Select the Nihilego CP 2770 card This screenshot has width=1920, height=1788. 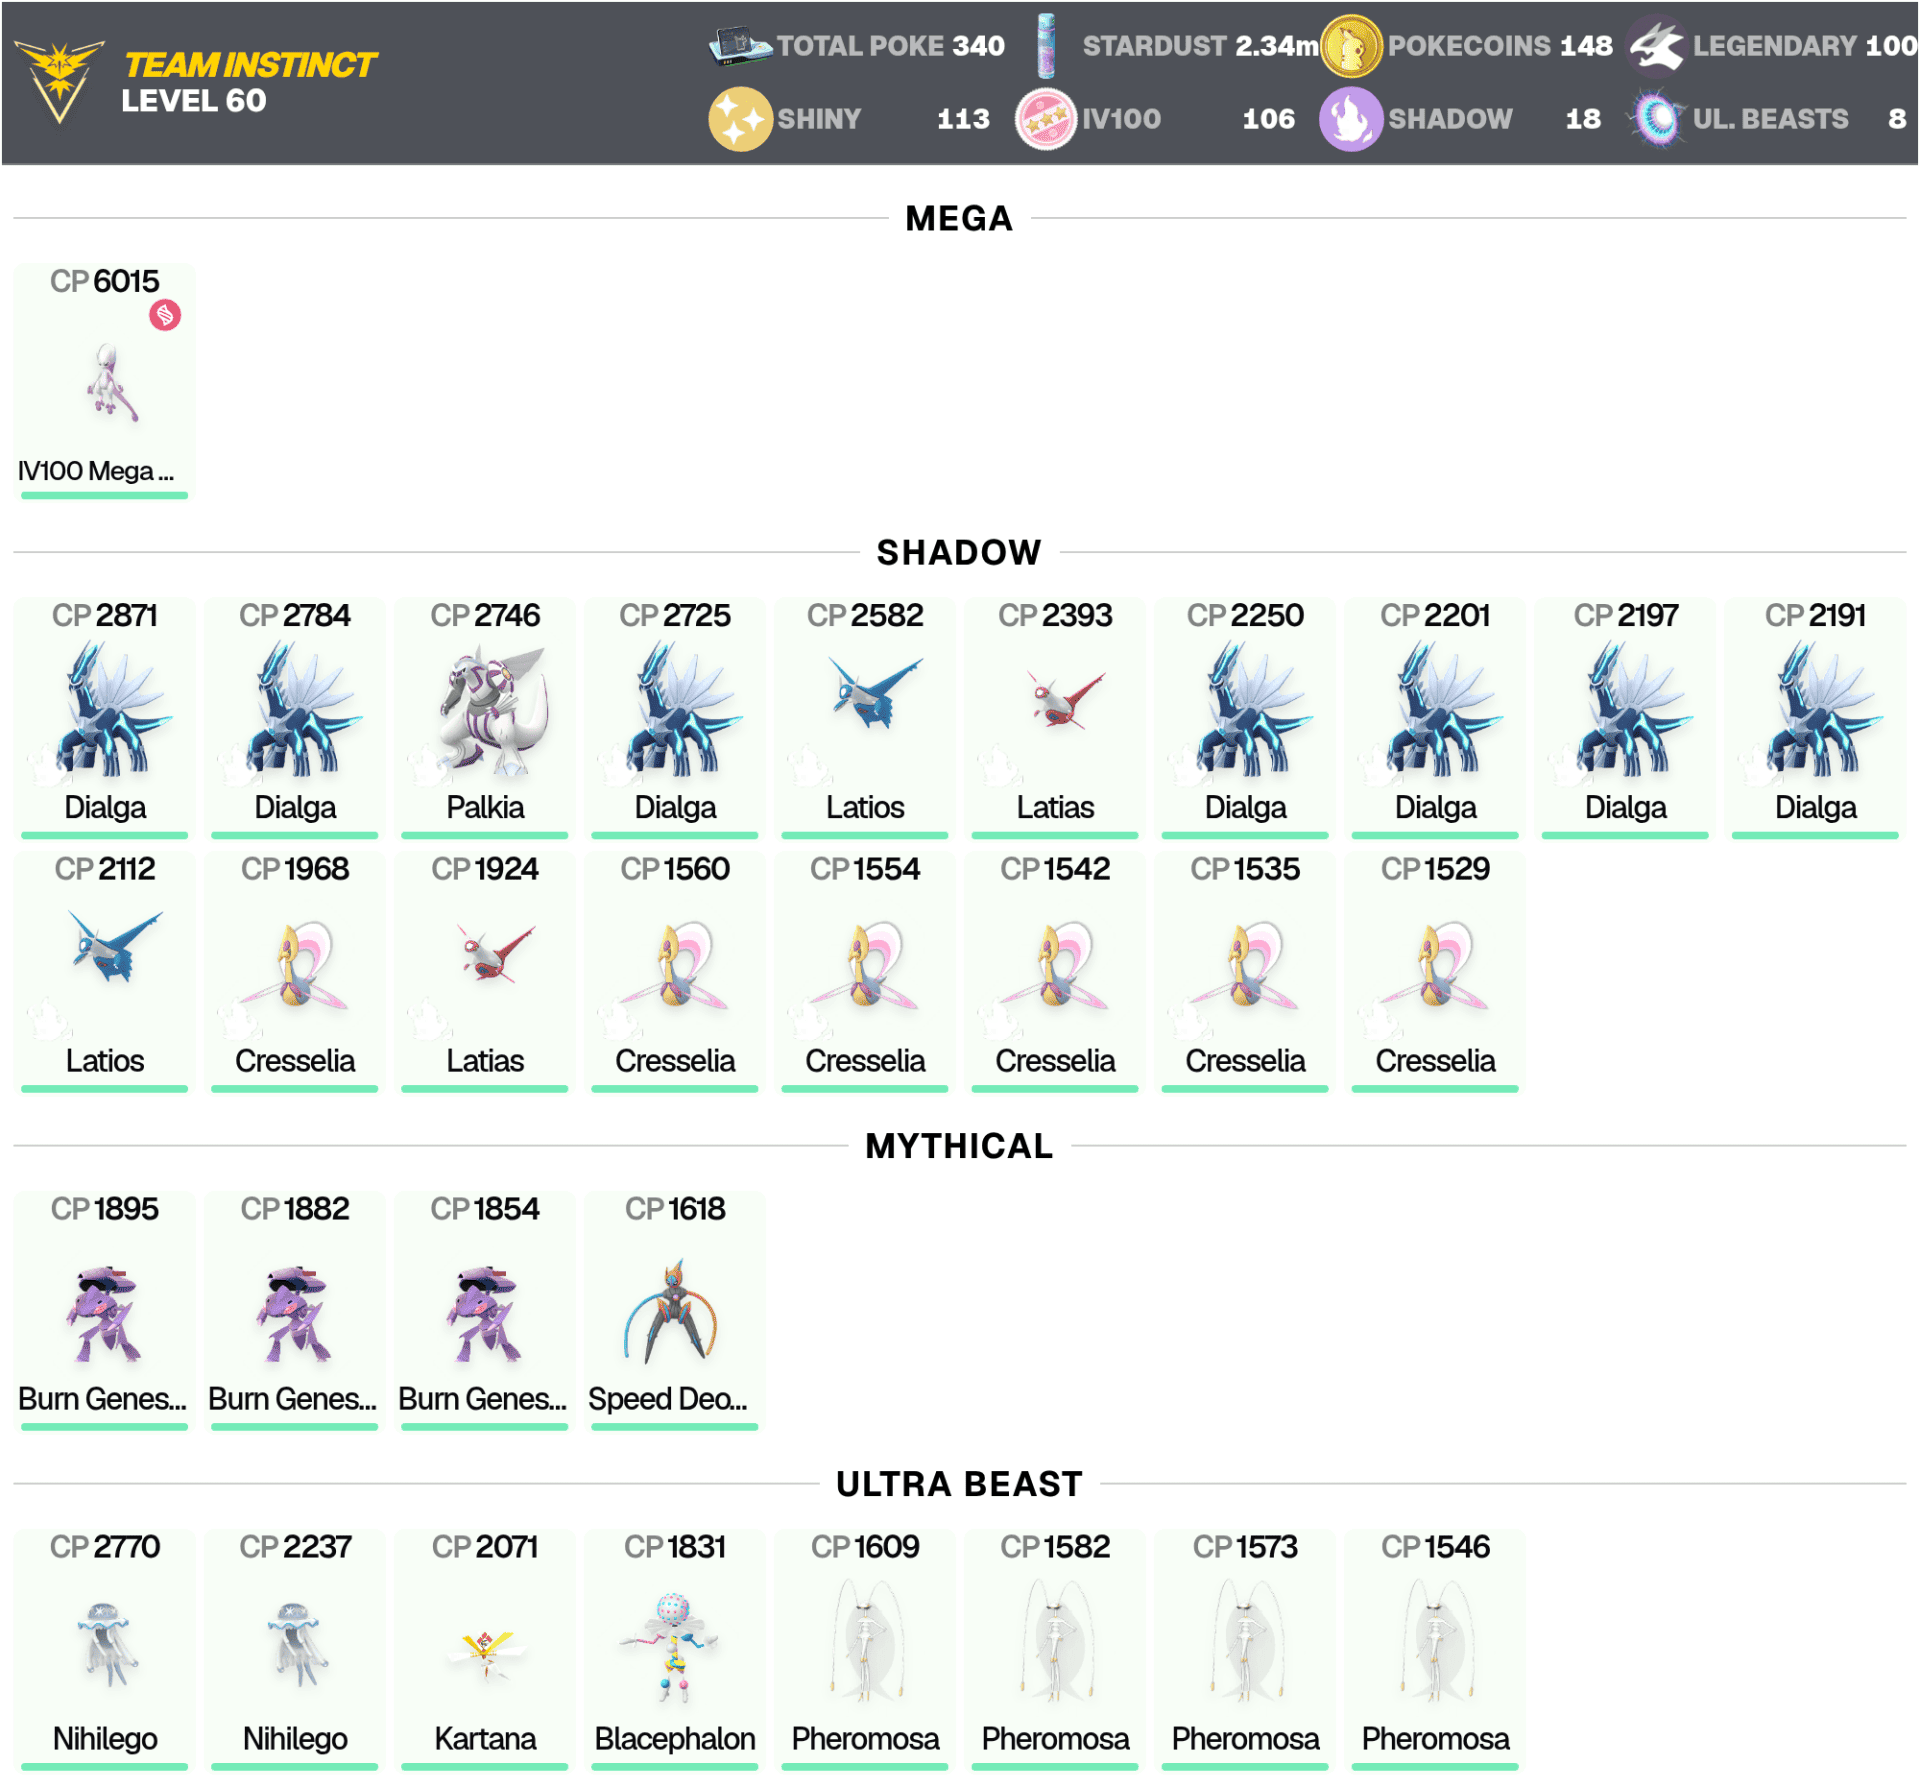104,1650
